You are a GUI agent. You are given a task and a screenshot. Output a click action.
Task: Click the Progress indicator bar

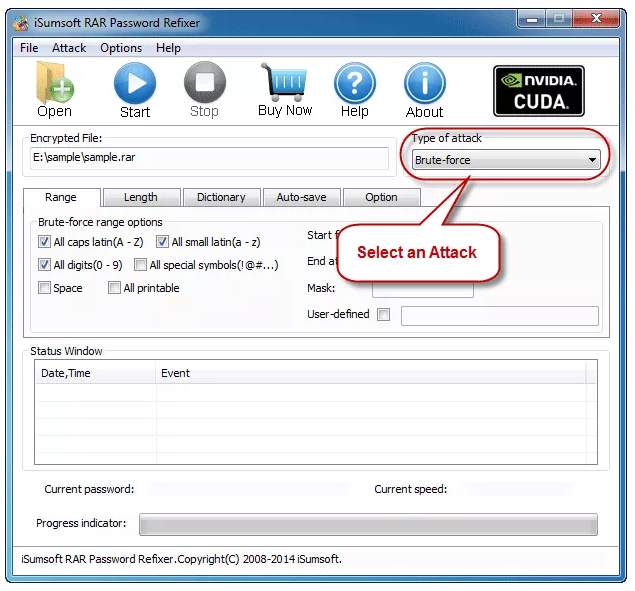tap(368, 524)
